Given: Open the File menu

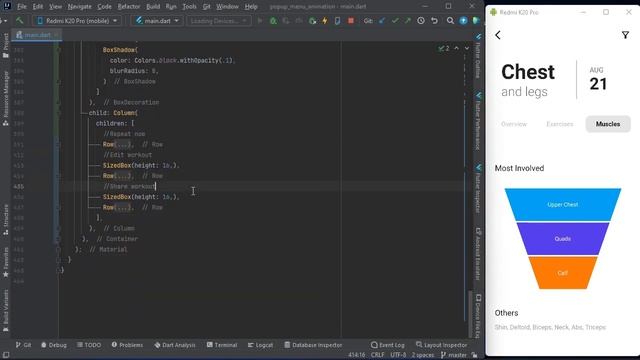Looking at the screenshot, I should (22, 7).
